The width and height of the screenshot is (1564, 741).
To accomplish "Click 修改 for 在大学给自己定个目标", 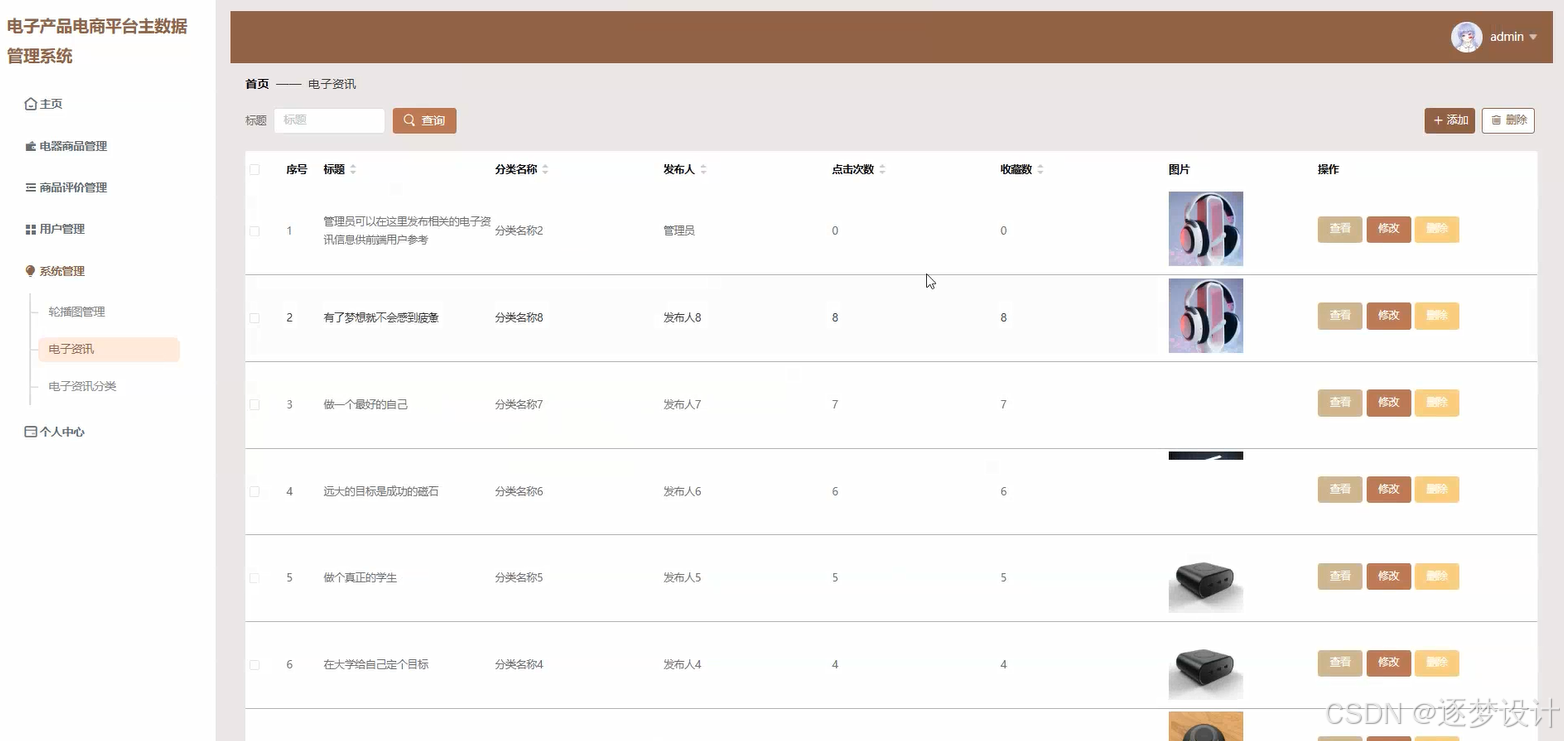I will click(1388, 663).
